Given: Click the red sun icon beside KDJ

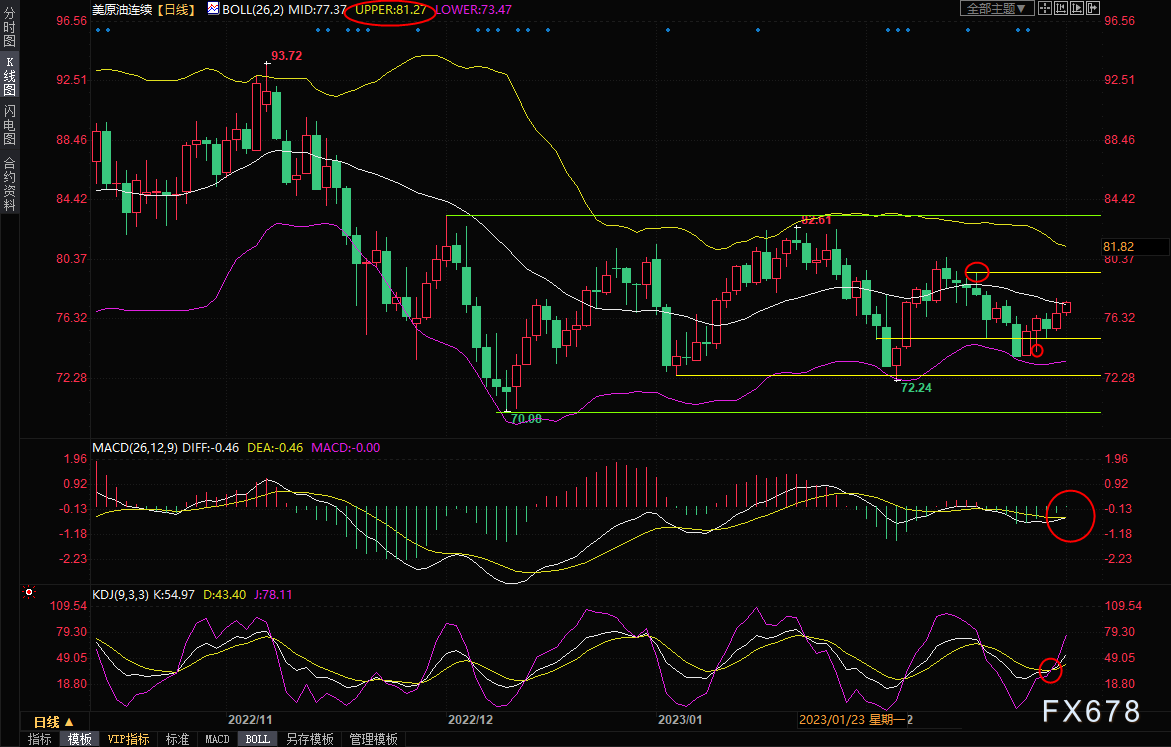Looking at the screenshot, I should [29, 592].
